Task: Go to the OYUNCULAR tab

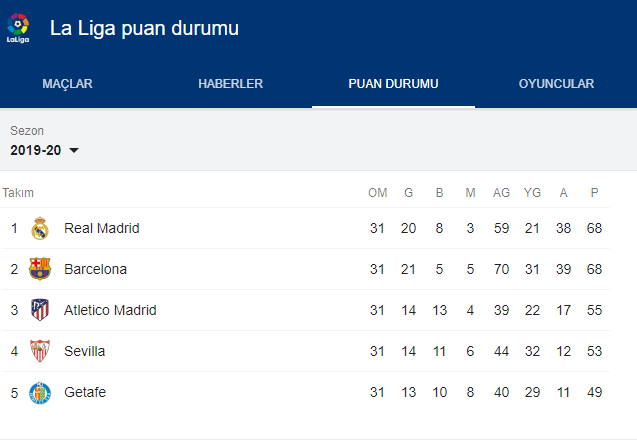Action: [x=556, y=84]
